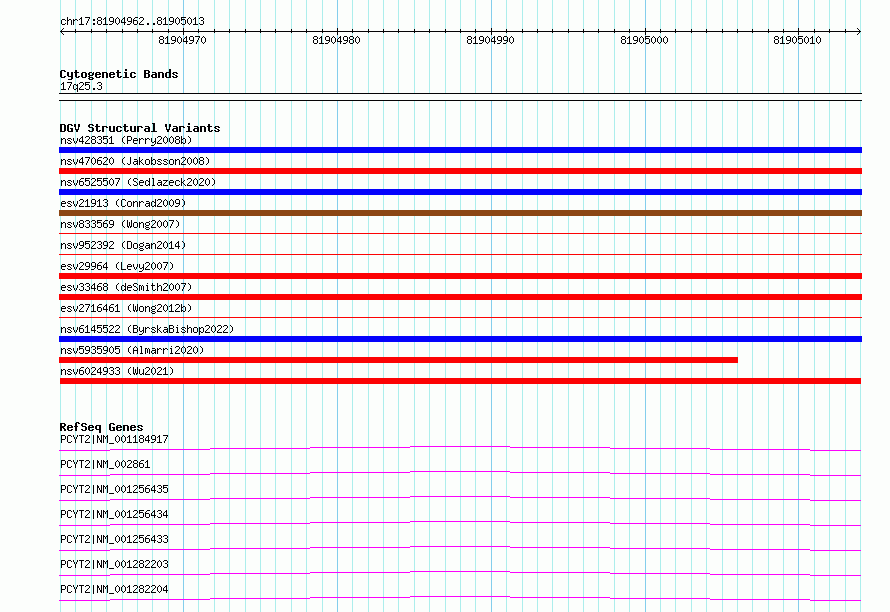
Task: Click ruler position 81904970
Action: (x=182, y=40)
